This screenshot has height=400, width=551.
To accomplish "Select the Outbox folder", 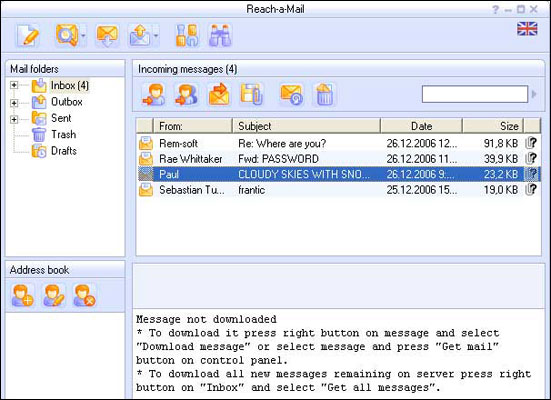I will click(x=67, y=102).
